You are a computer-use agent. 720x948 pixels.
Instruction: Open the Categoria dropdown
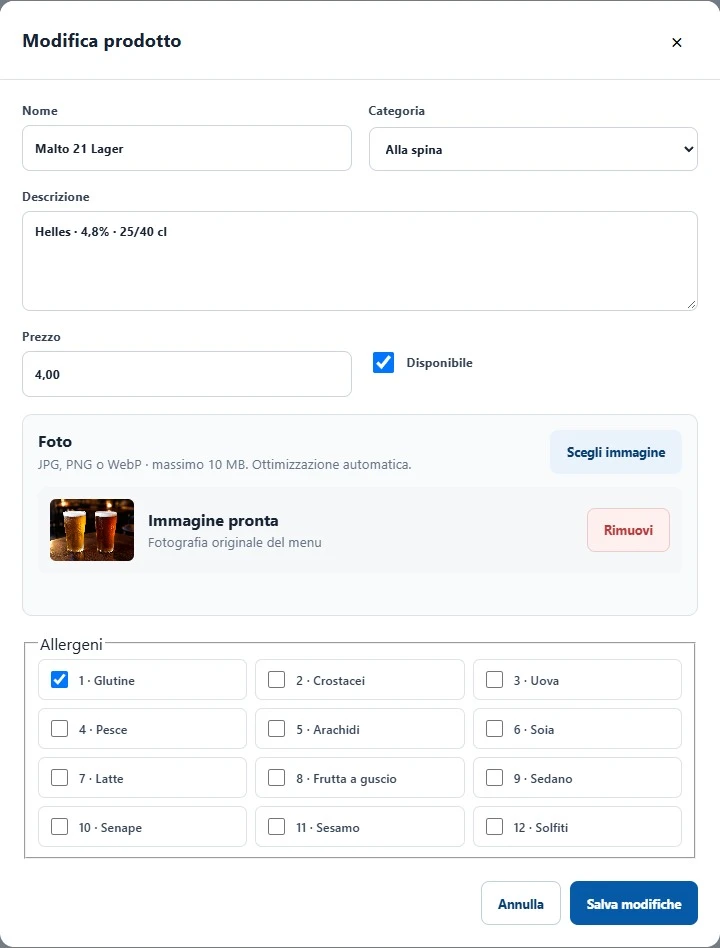tap(533, 149)
